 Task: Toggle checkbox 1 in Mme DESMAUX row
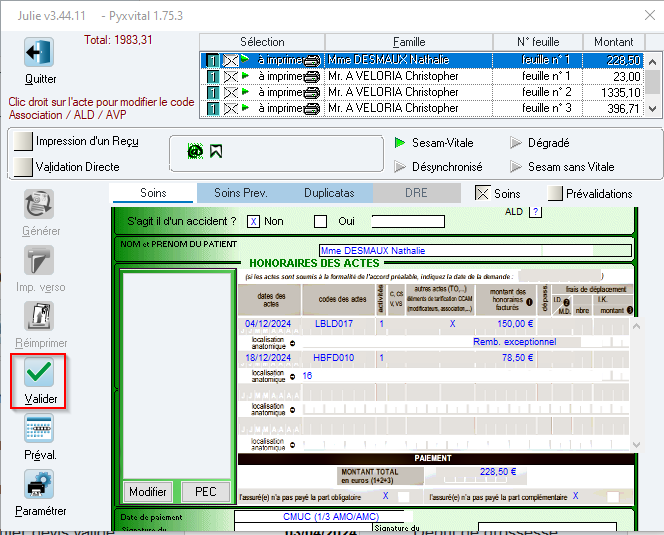click(x=213, y=61)
